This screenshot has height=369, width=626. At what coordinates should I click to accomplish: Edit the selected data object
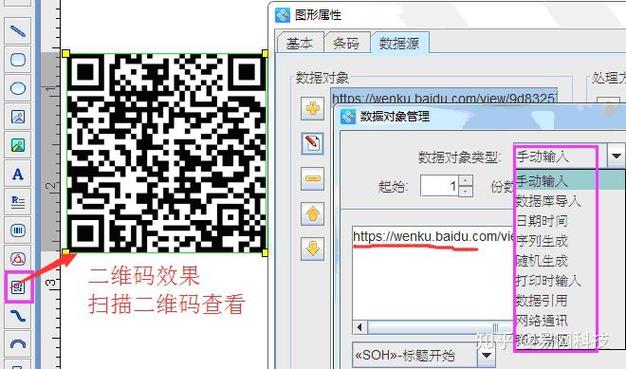coord(312,143)
